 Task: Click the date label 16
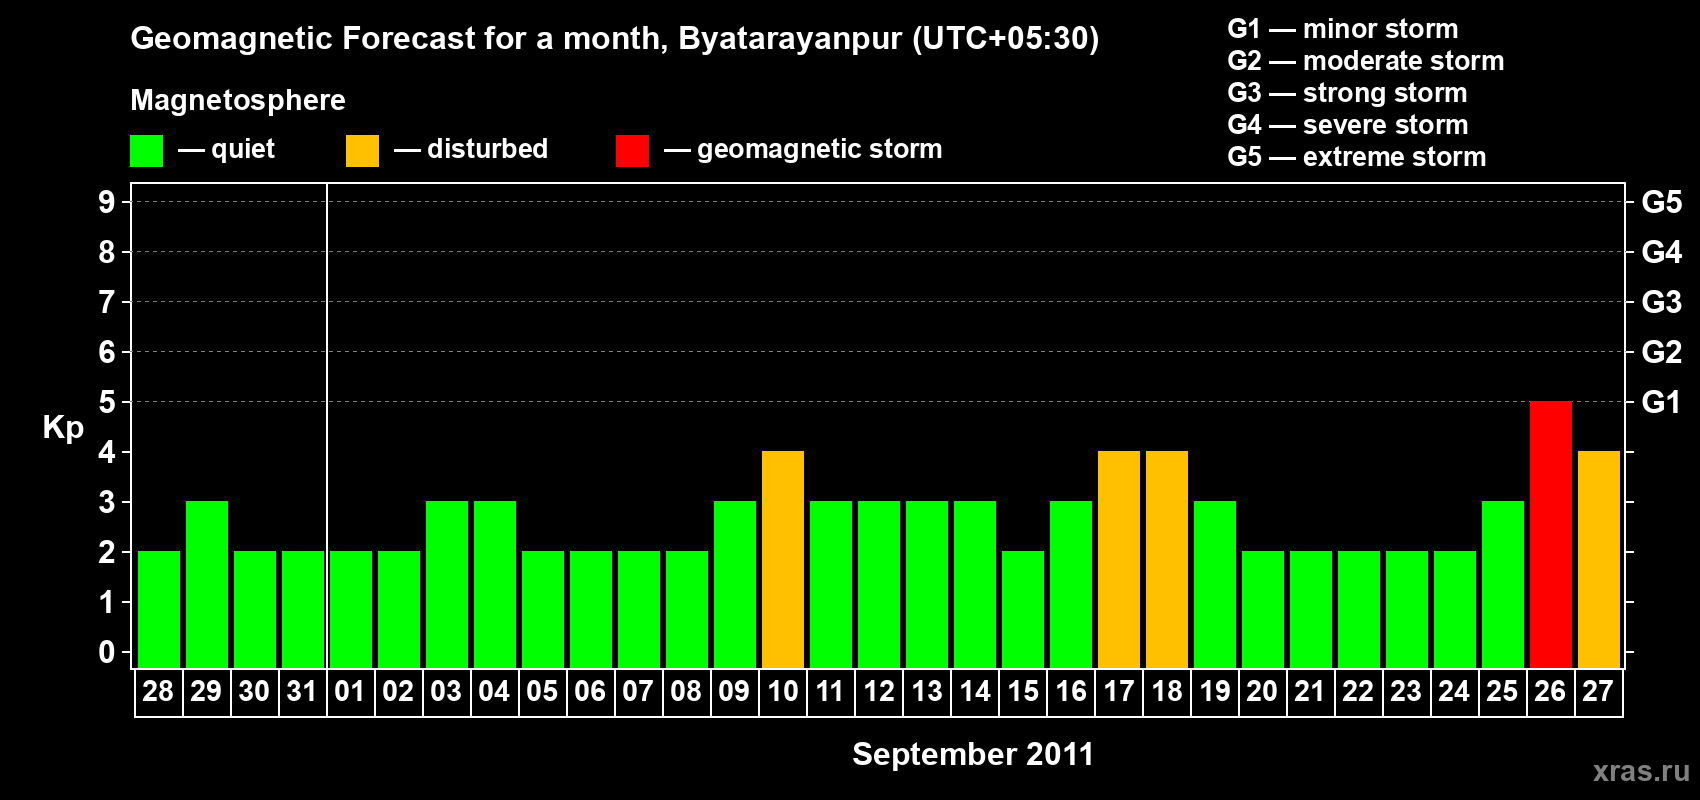[1071, 692]
